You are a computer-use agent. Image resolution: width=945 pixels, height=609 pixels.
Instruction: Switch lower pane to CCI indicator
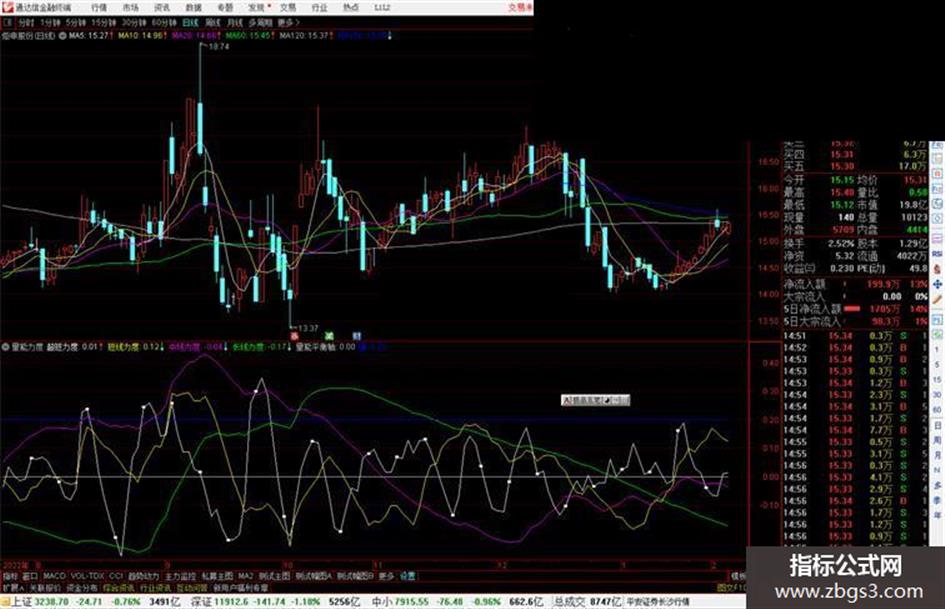pyautogui.click(x=116, y=576)
